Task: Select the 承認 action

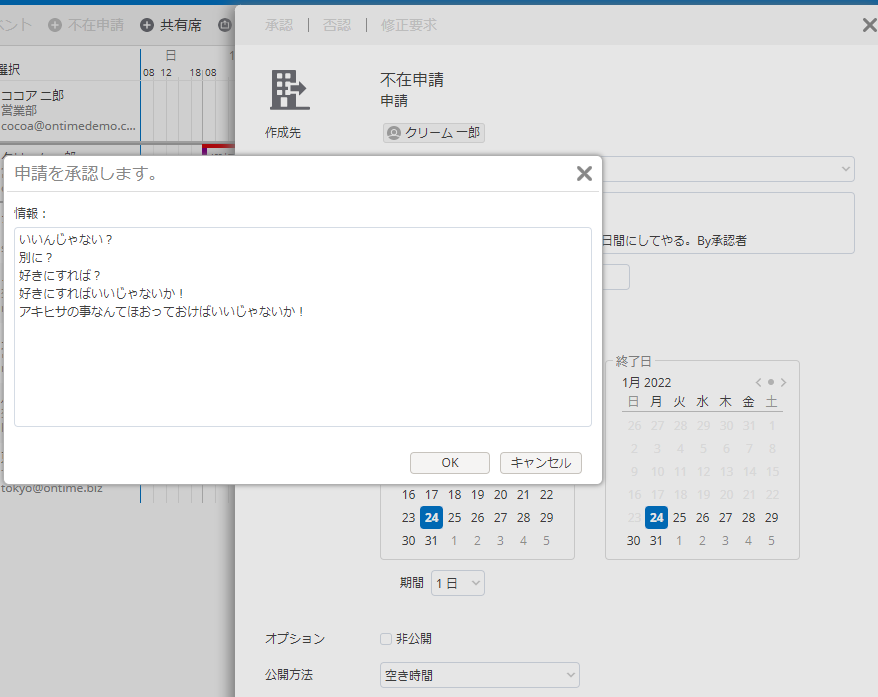Action: [x=279, y=25]
